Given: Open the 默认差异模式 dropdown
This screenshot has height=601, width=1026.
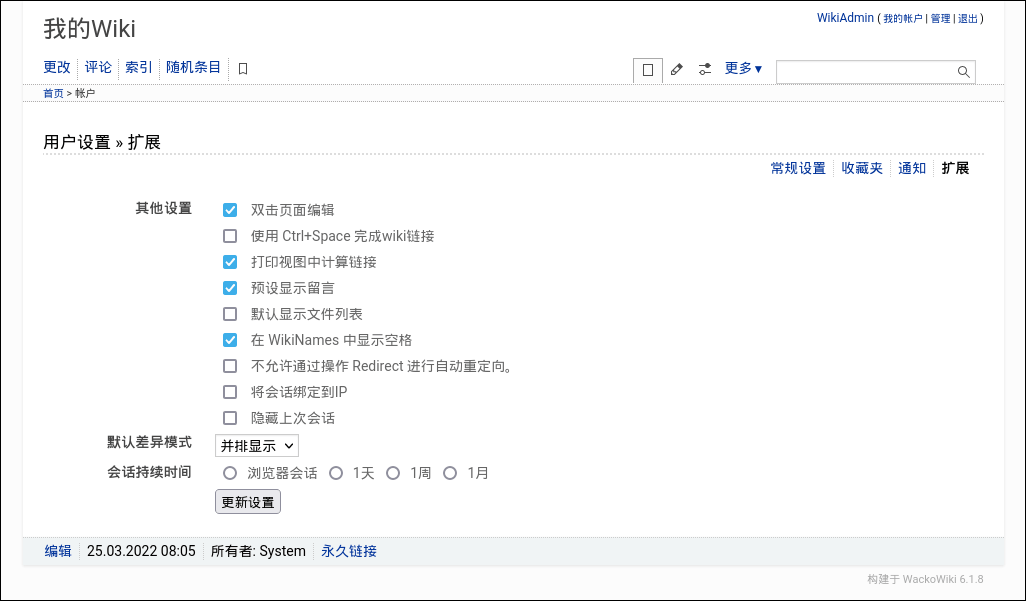Looking at the screenshot, I should point(256,445).
